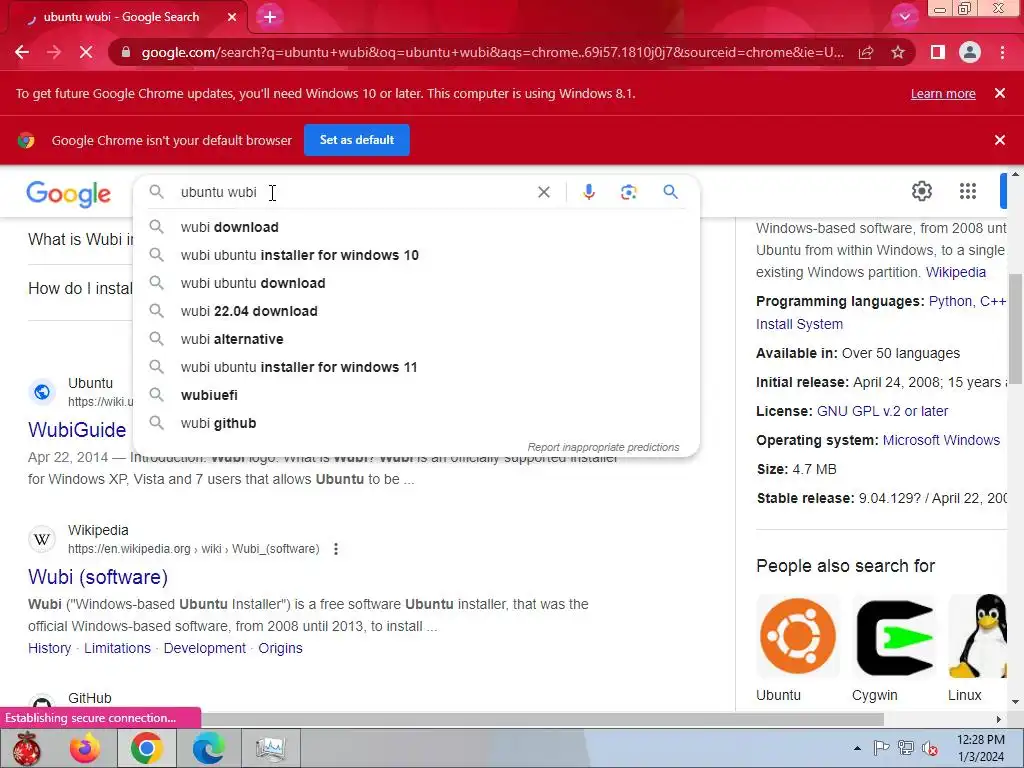Choose suggestion wubi alternative
Viewport: 1024px width, 768px height.
click(417, 340)
